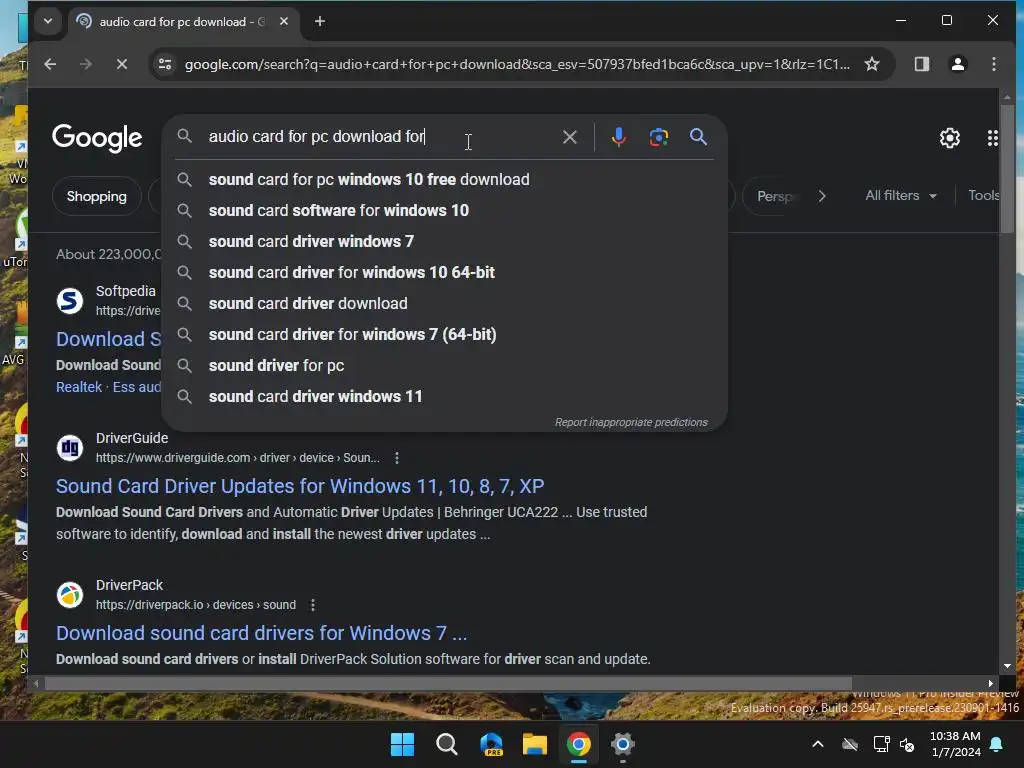Show hidden system tray icons
Viewport: 1024px width, 768px height.
coord(818,744)
